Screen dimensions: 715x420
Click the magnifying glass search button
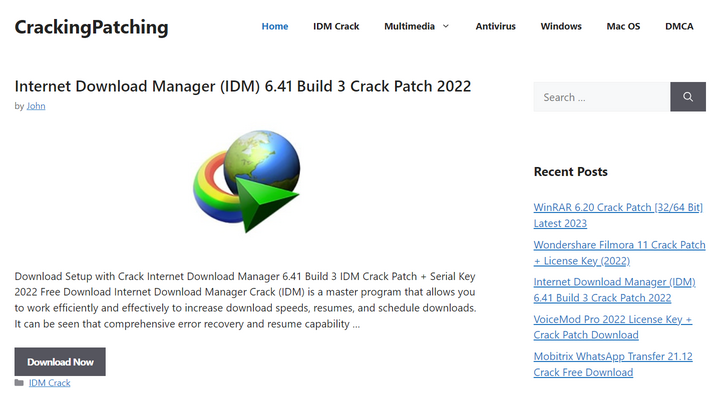[x=687, y=97]
